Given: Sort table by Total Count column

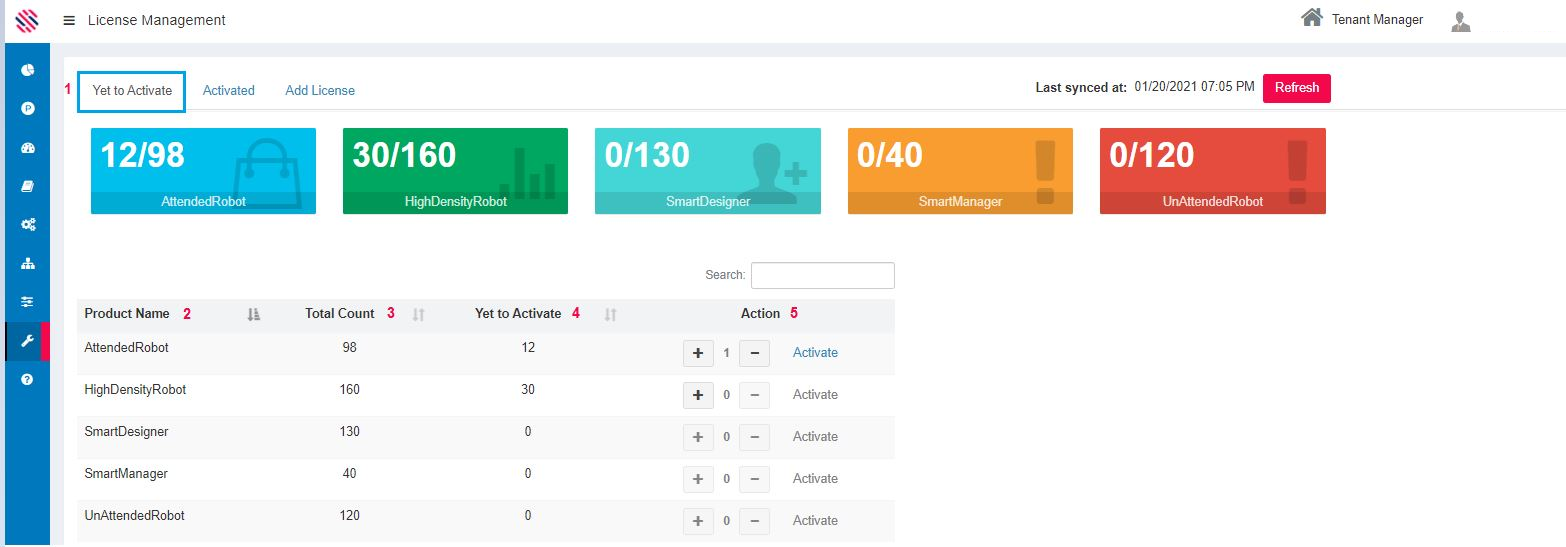Looking at the screenshot, I should pyautogui.click(x=419, y=314).
